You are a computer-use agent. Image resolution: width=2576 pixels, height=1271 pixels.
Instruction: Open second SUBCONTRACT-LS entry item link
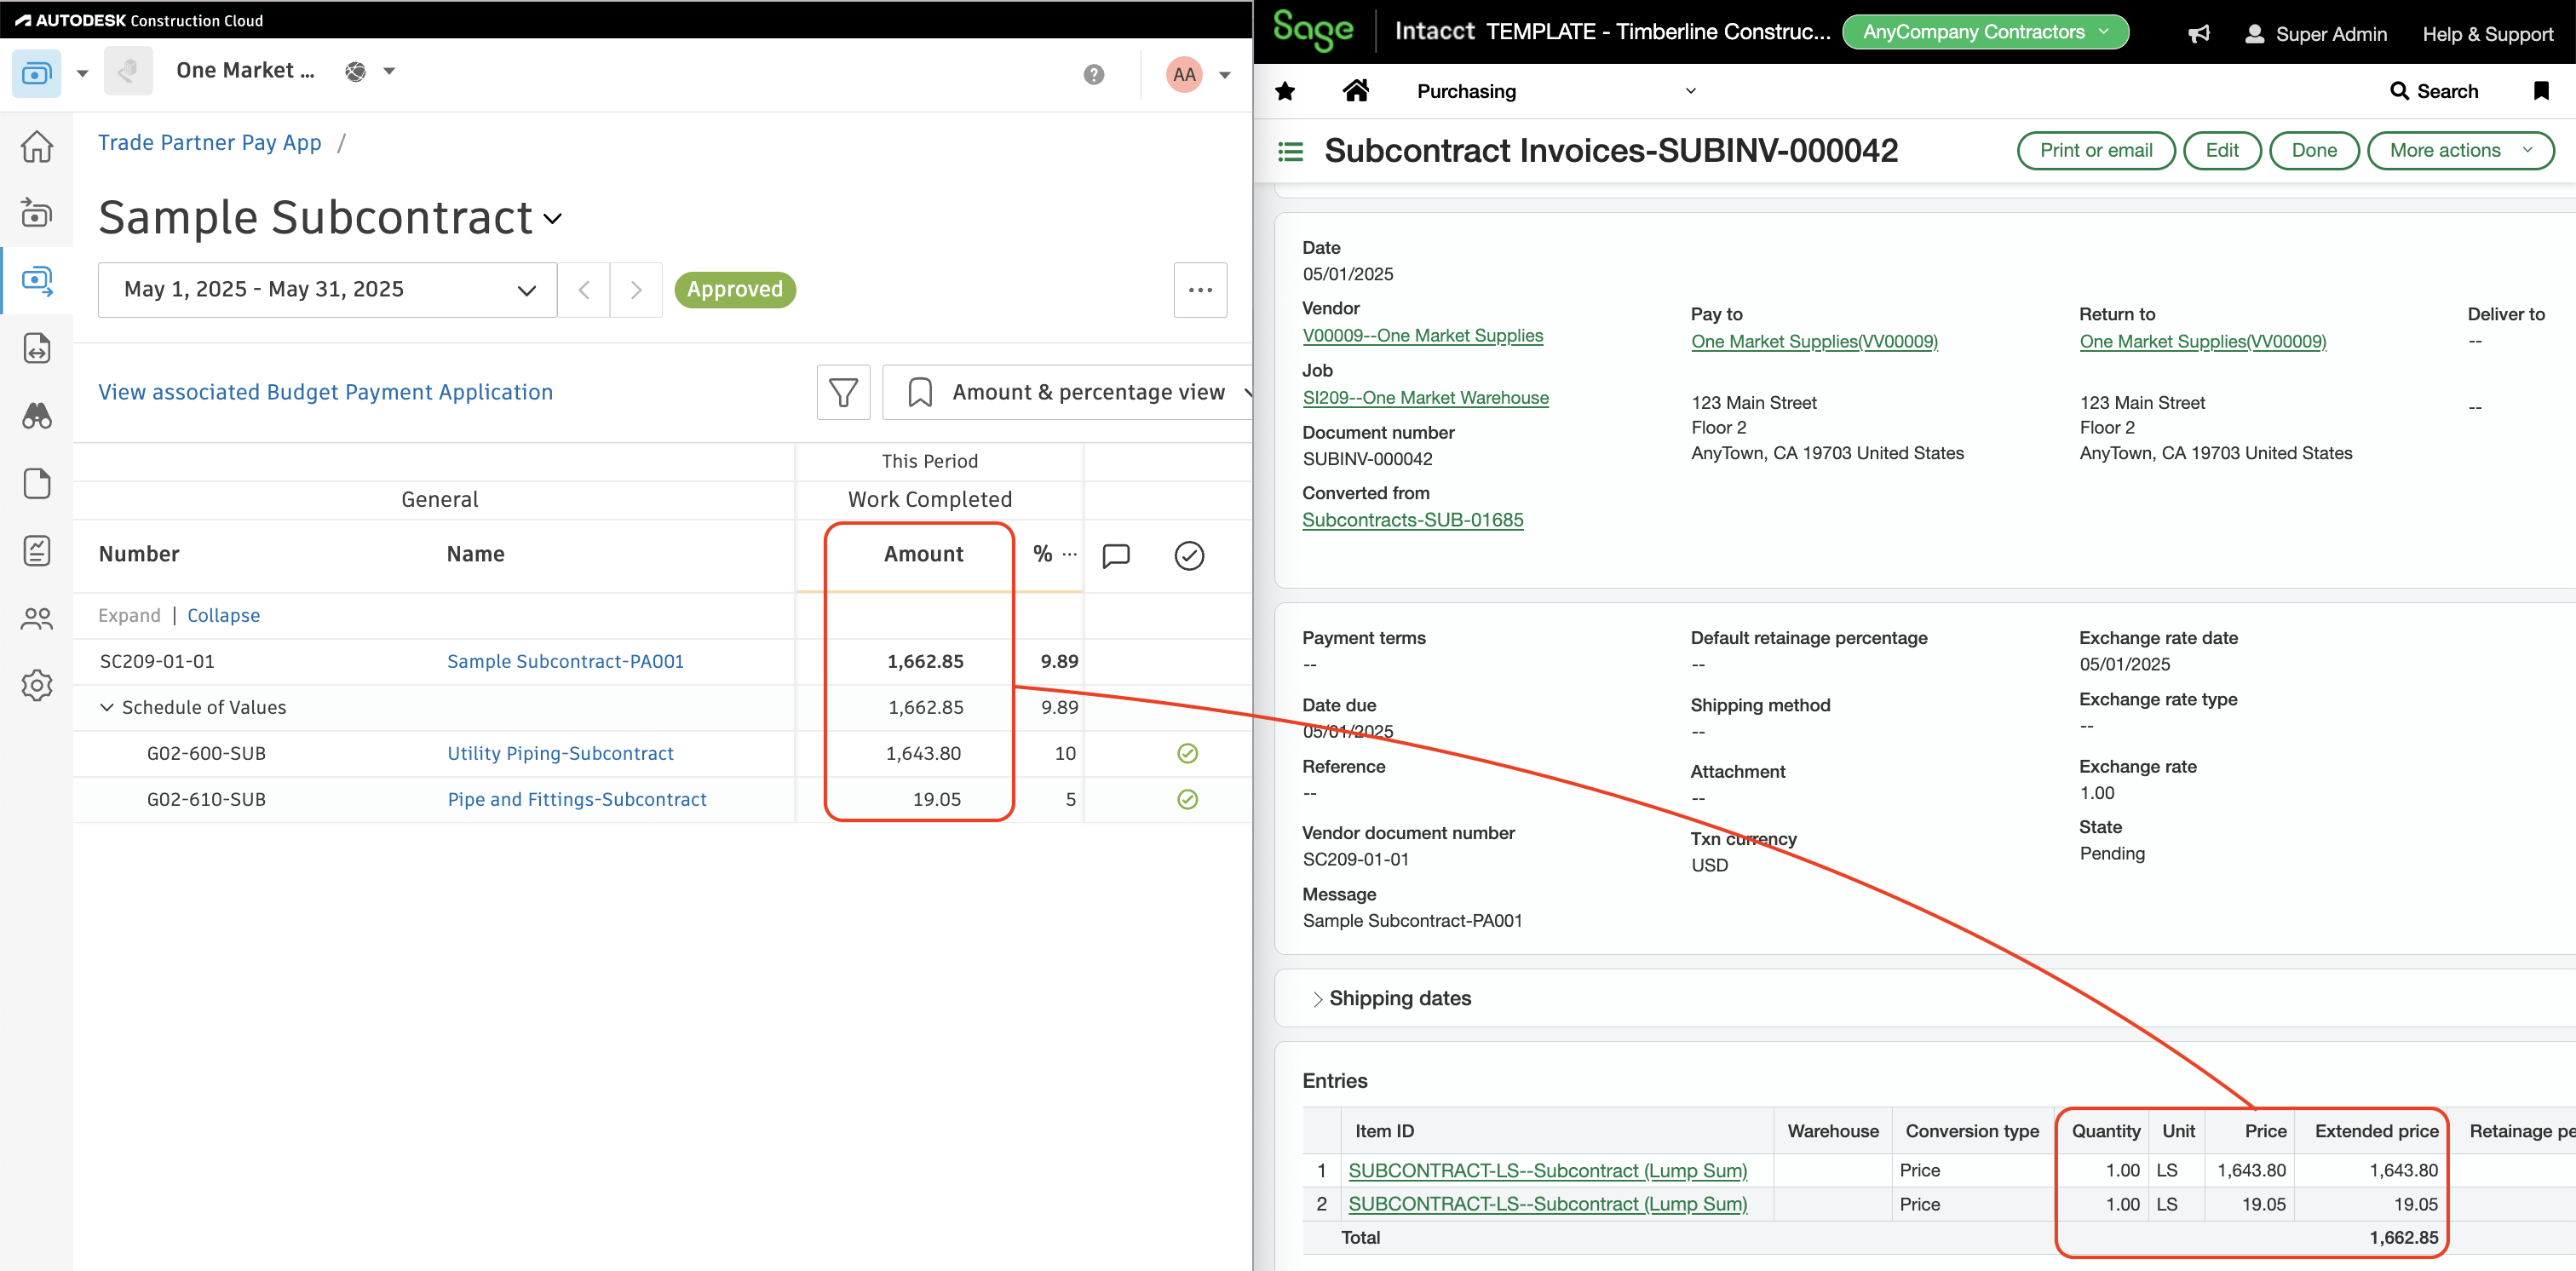(1548, 1205)
